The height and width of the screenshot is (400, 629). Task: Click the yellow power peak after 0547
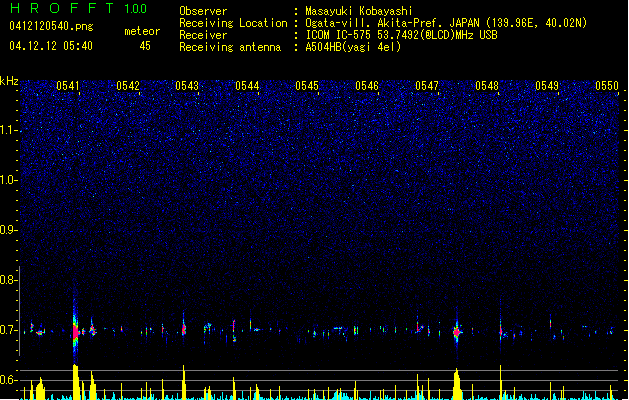[457, 384]
